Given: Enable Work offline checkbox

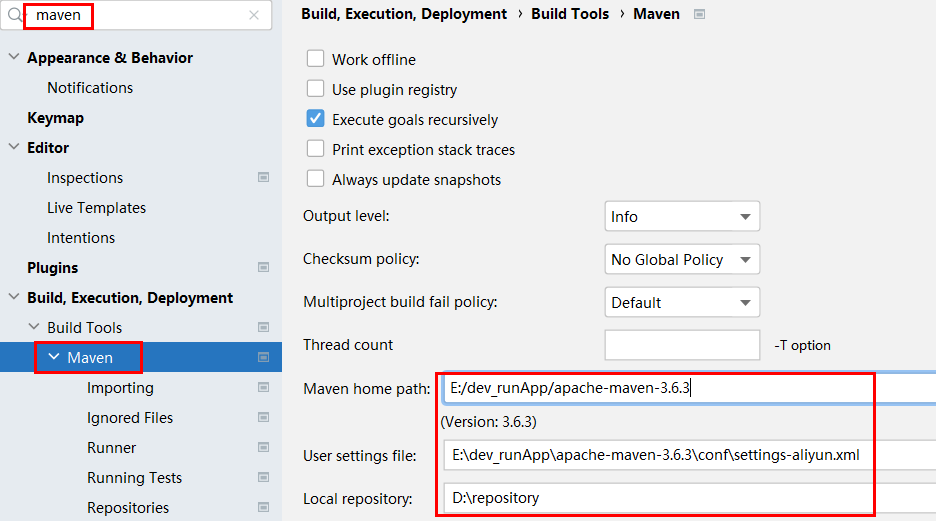Looking at the screenshot, I should [x=315, y=58].
